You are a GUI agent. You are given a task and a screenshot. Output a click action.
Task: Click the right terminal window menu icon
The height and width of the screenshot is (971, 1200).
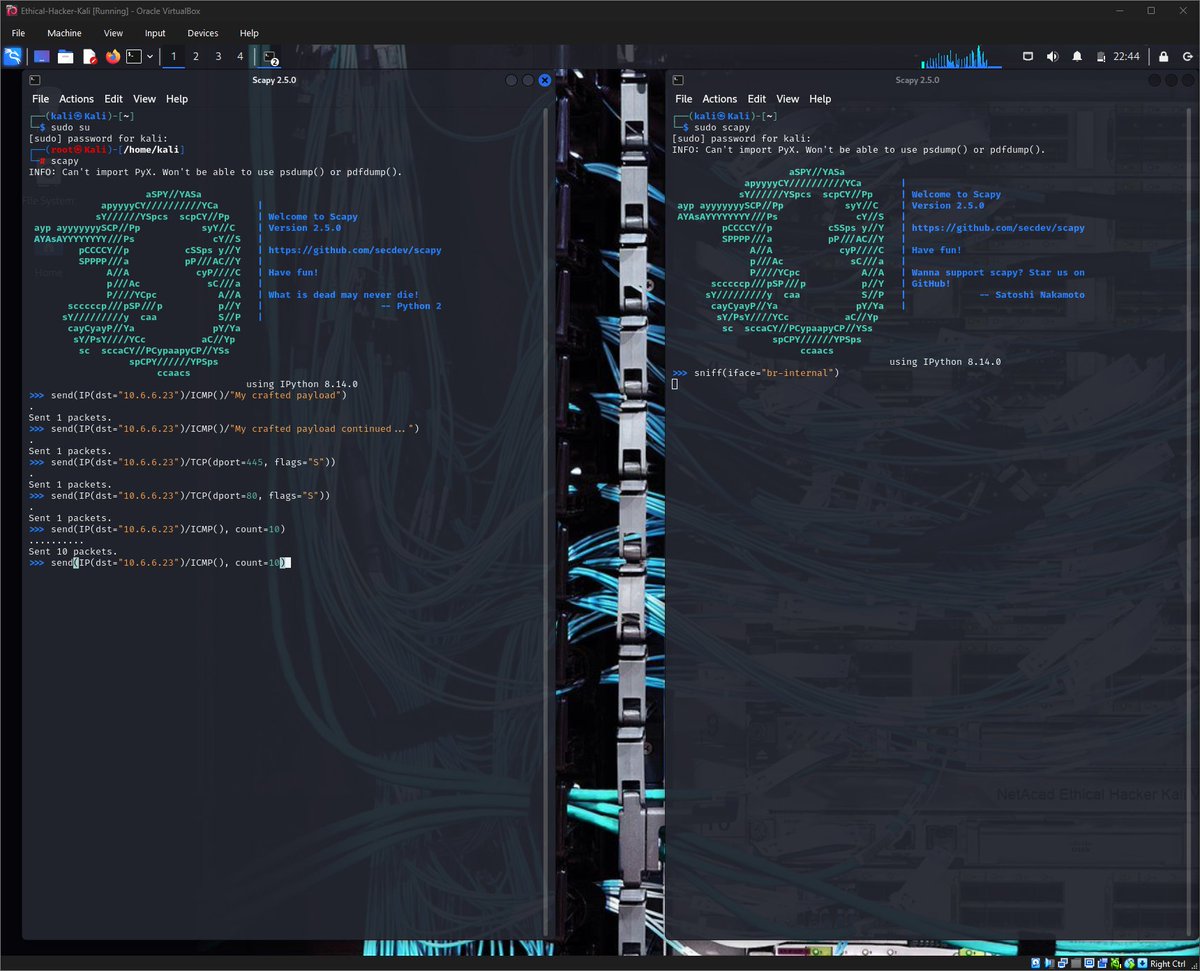click(678, 80)
